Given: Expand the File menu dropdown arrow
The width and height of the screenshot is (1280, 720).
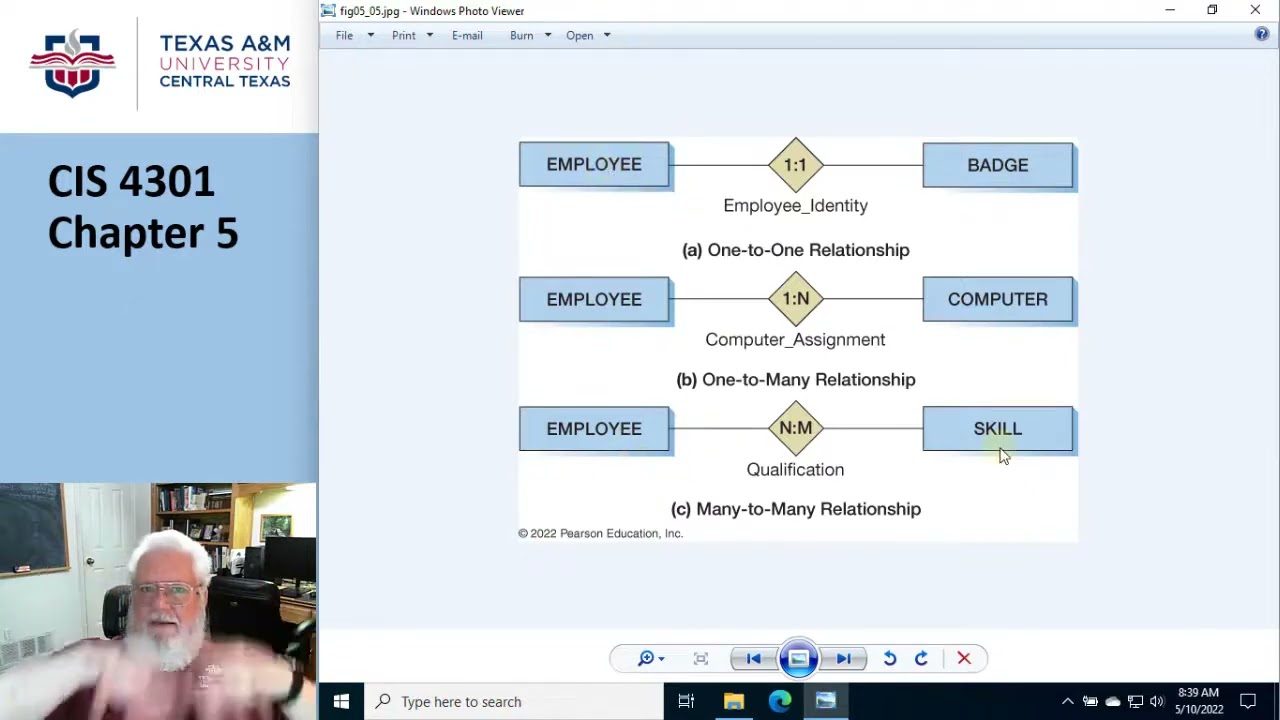Looking at the screenshot, I should 370,35.
